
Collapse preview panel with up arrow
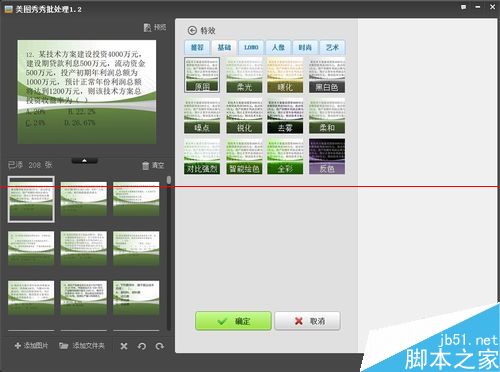pyautogui.click(x=85, y=161)
